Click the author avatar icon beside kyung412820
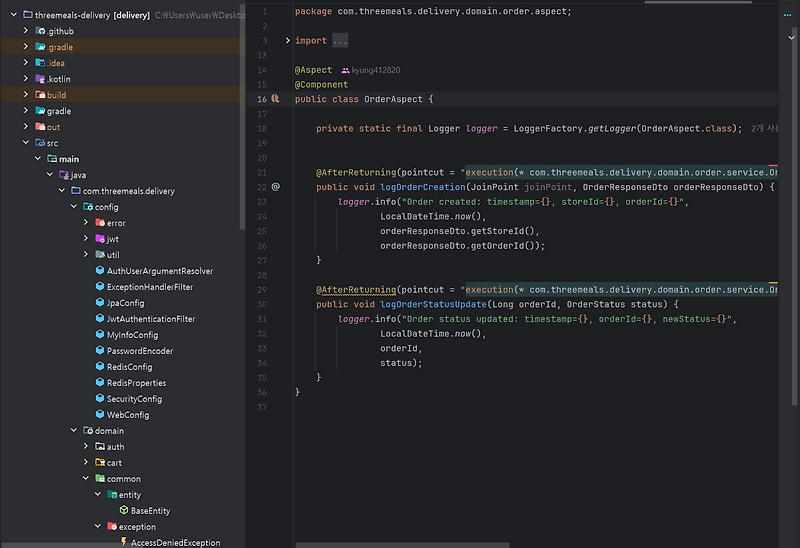Viewport: 800px width, 548px height. pos(346,71)
